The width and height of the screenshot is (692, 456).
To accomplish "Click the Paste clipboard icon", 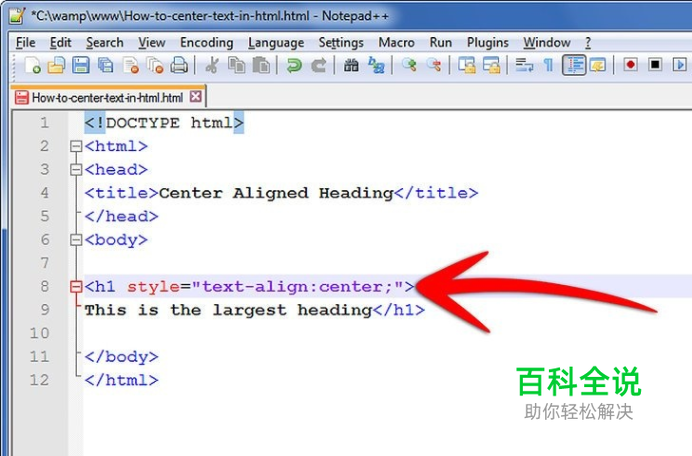I will tap(261, 66).
